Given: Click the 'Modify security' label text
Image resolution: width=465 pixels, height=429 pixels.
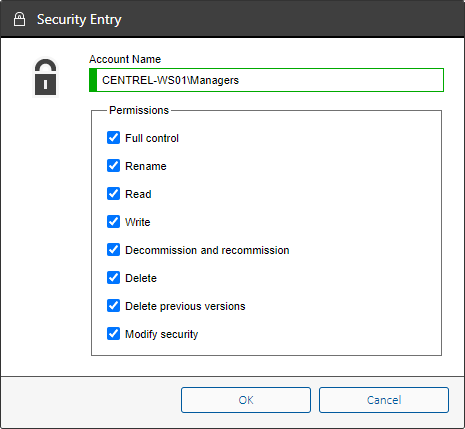Looking at the screenshot, I should click(x=161, y=334).
